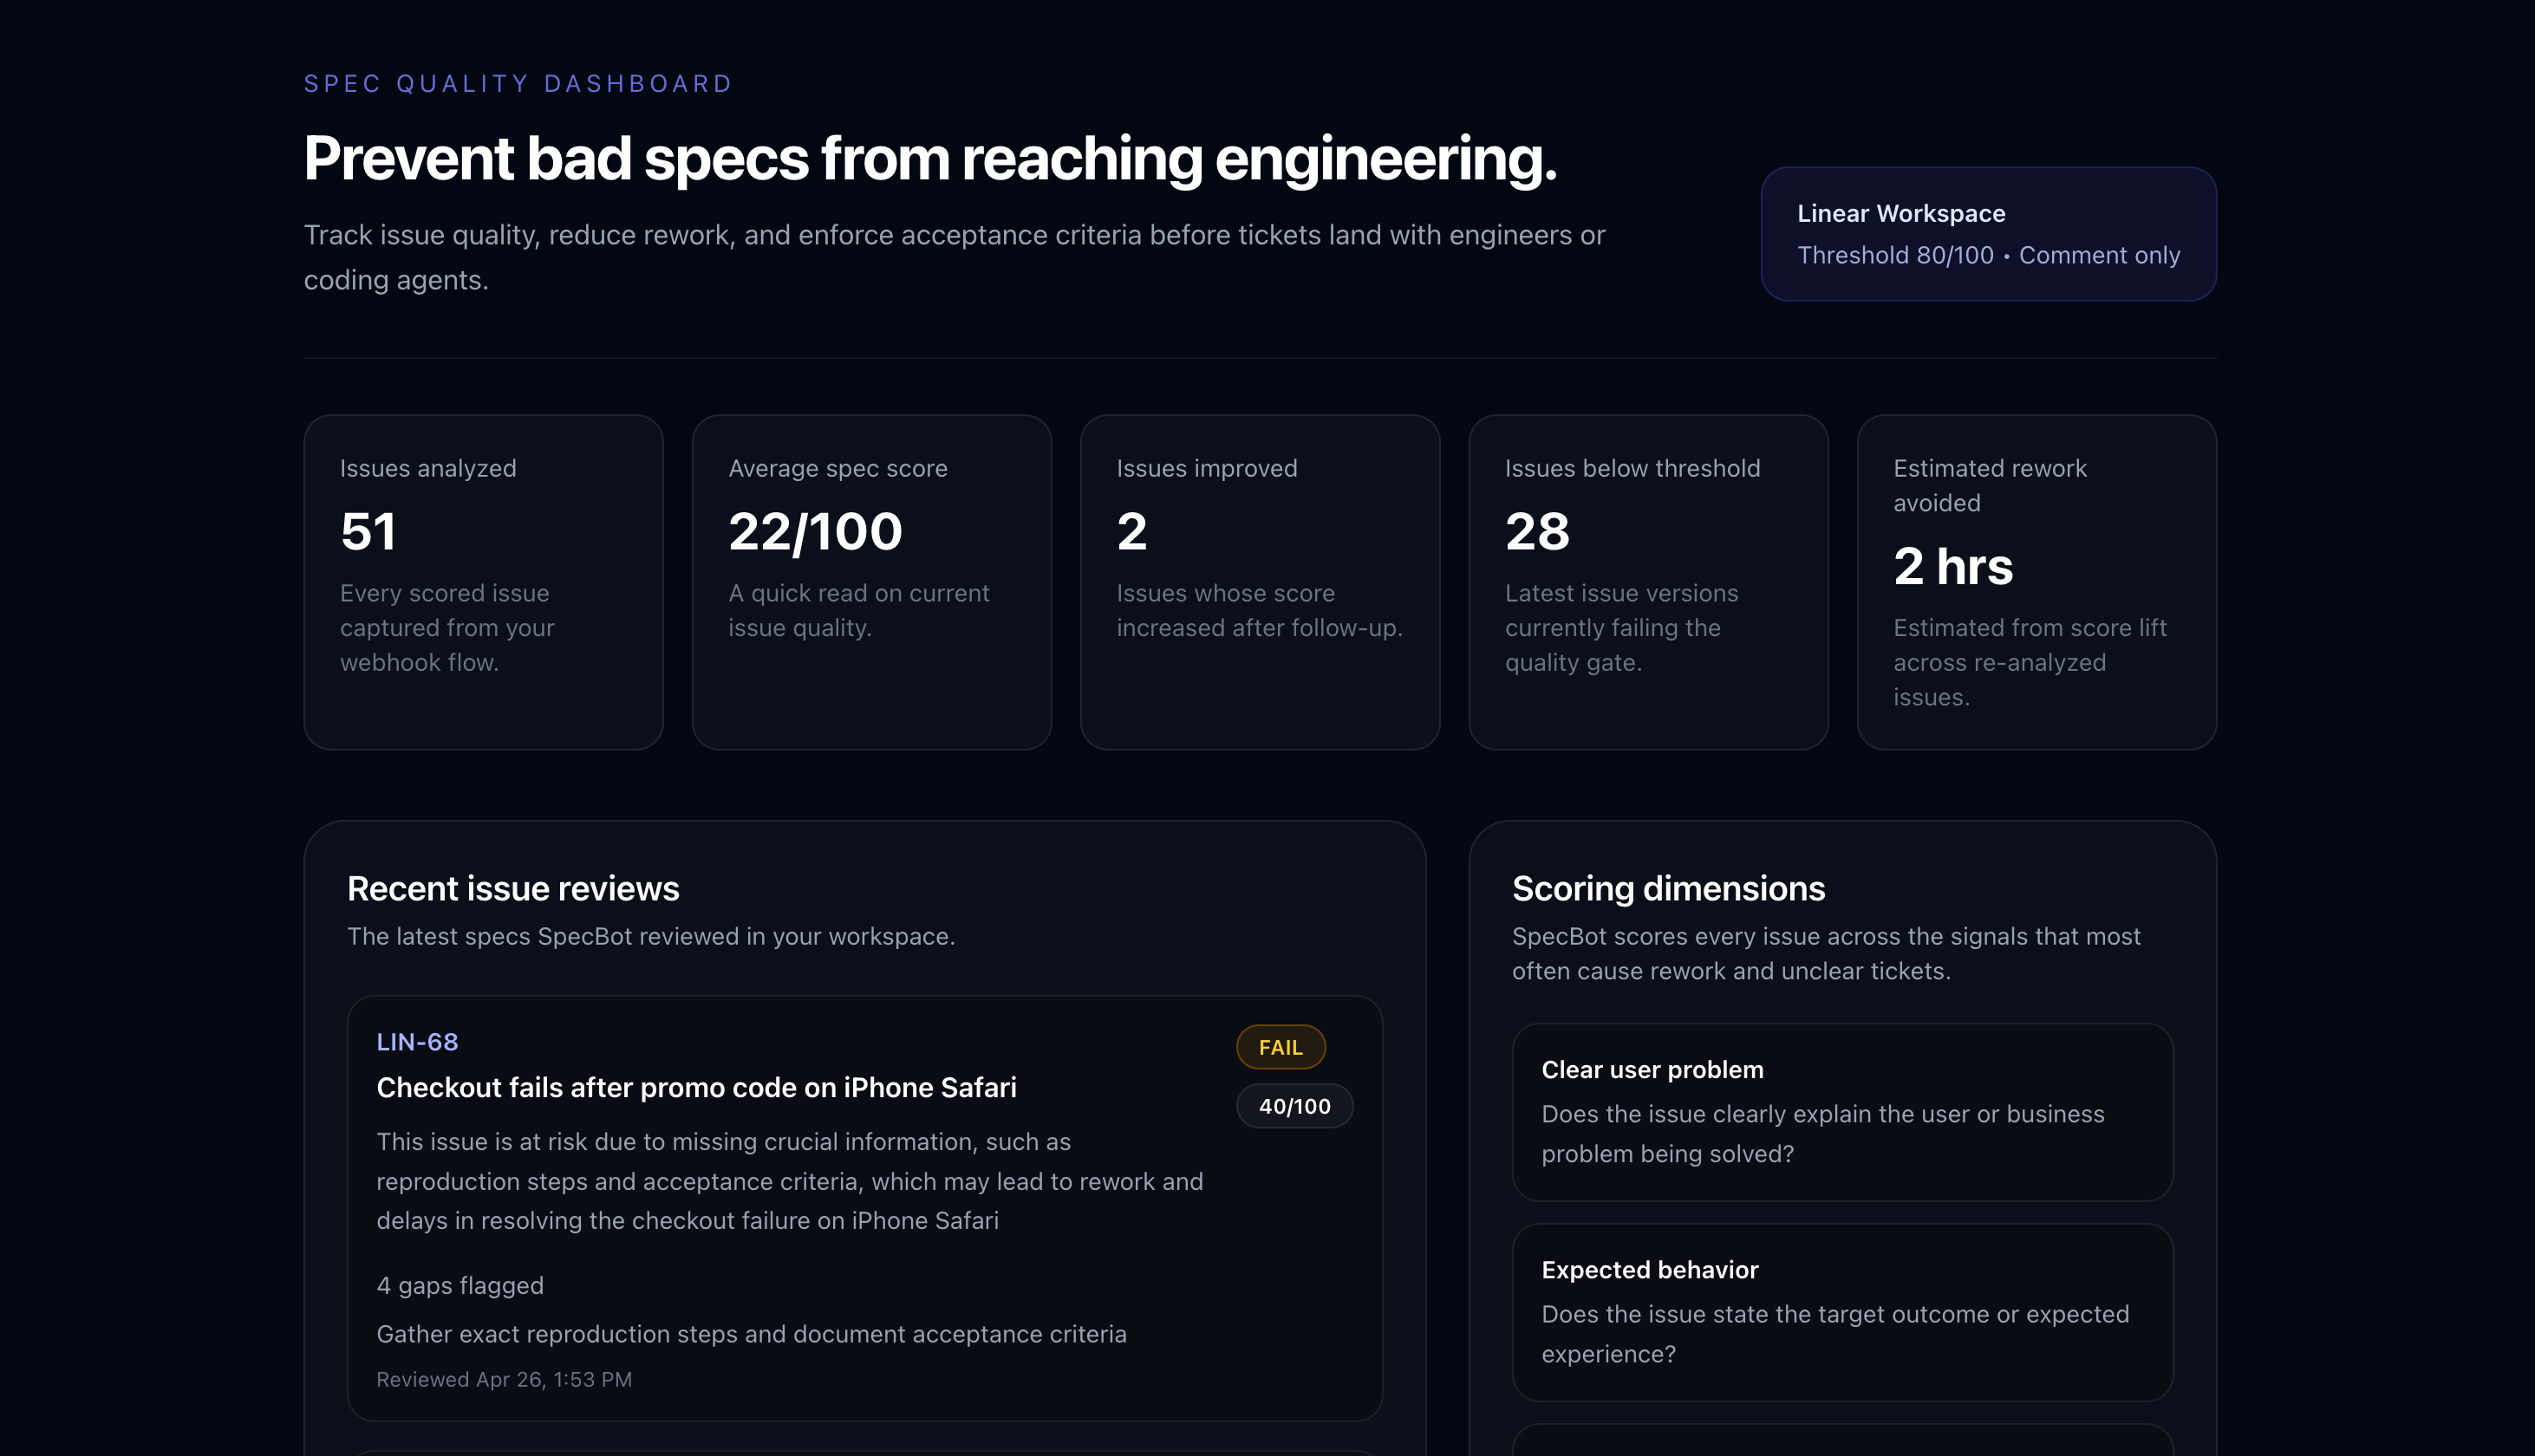Select the Estimated rework avoided card
The width and height of the screenshot is (2535, 1456).
pos(2037,582)
